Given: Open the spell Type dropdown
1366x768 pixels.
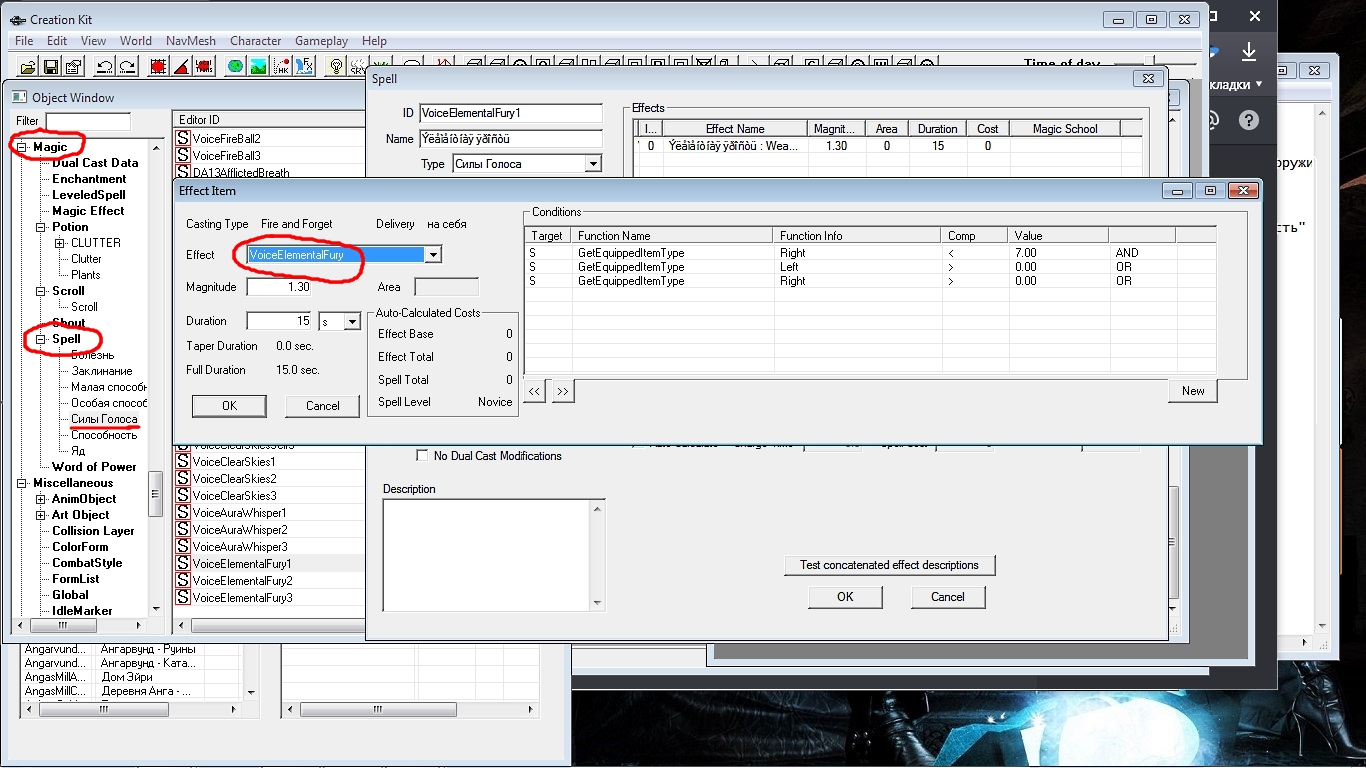Looking at the screenshot, I should (593, 164).
